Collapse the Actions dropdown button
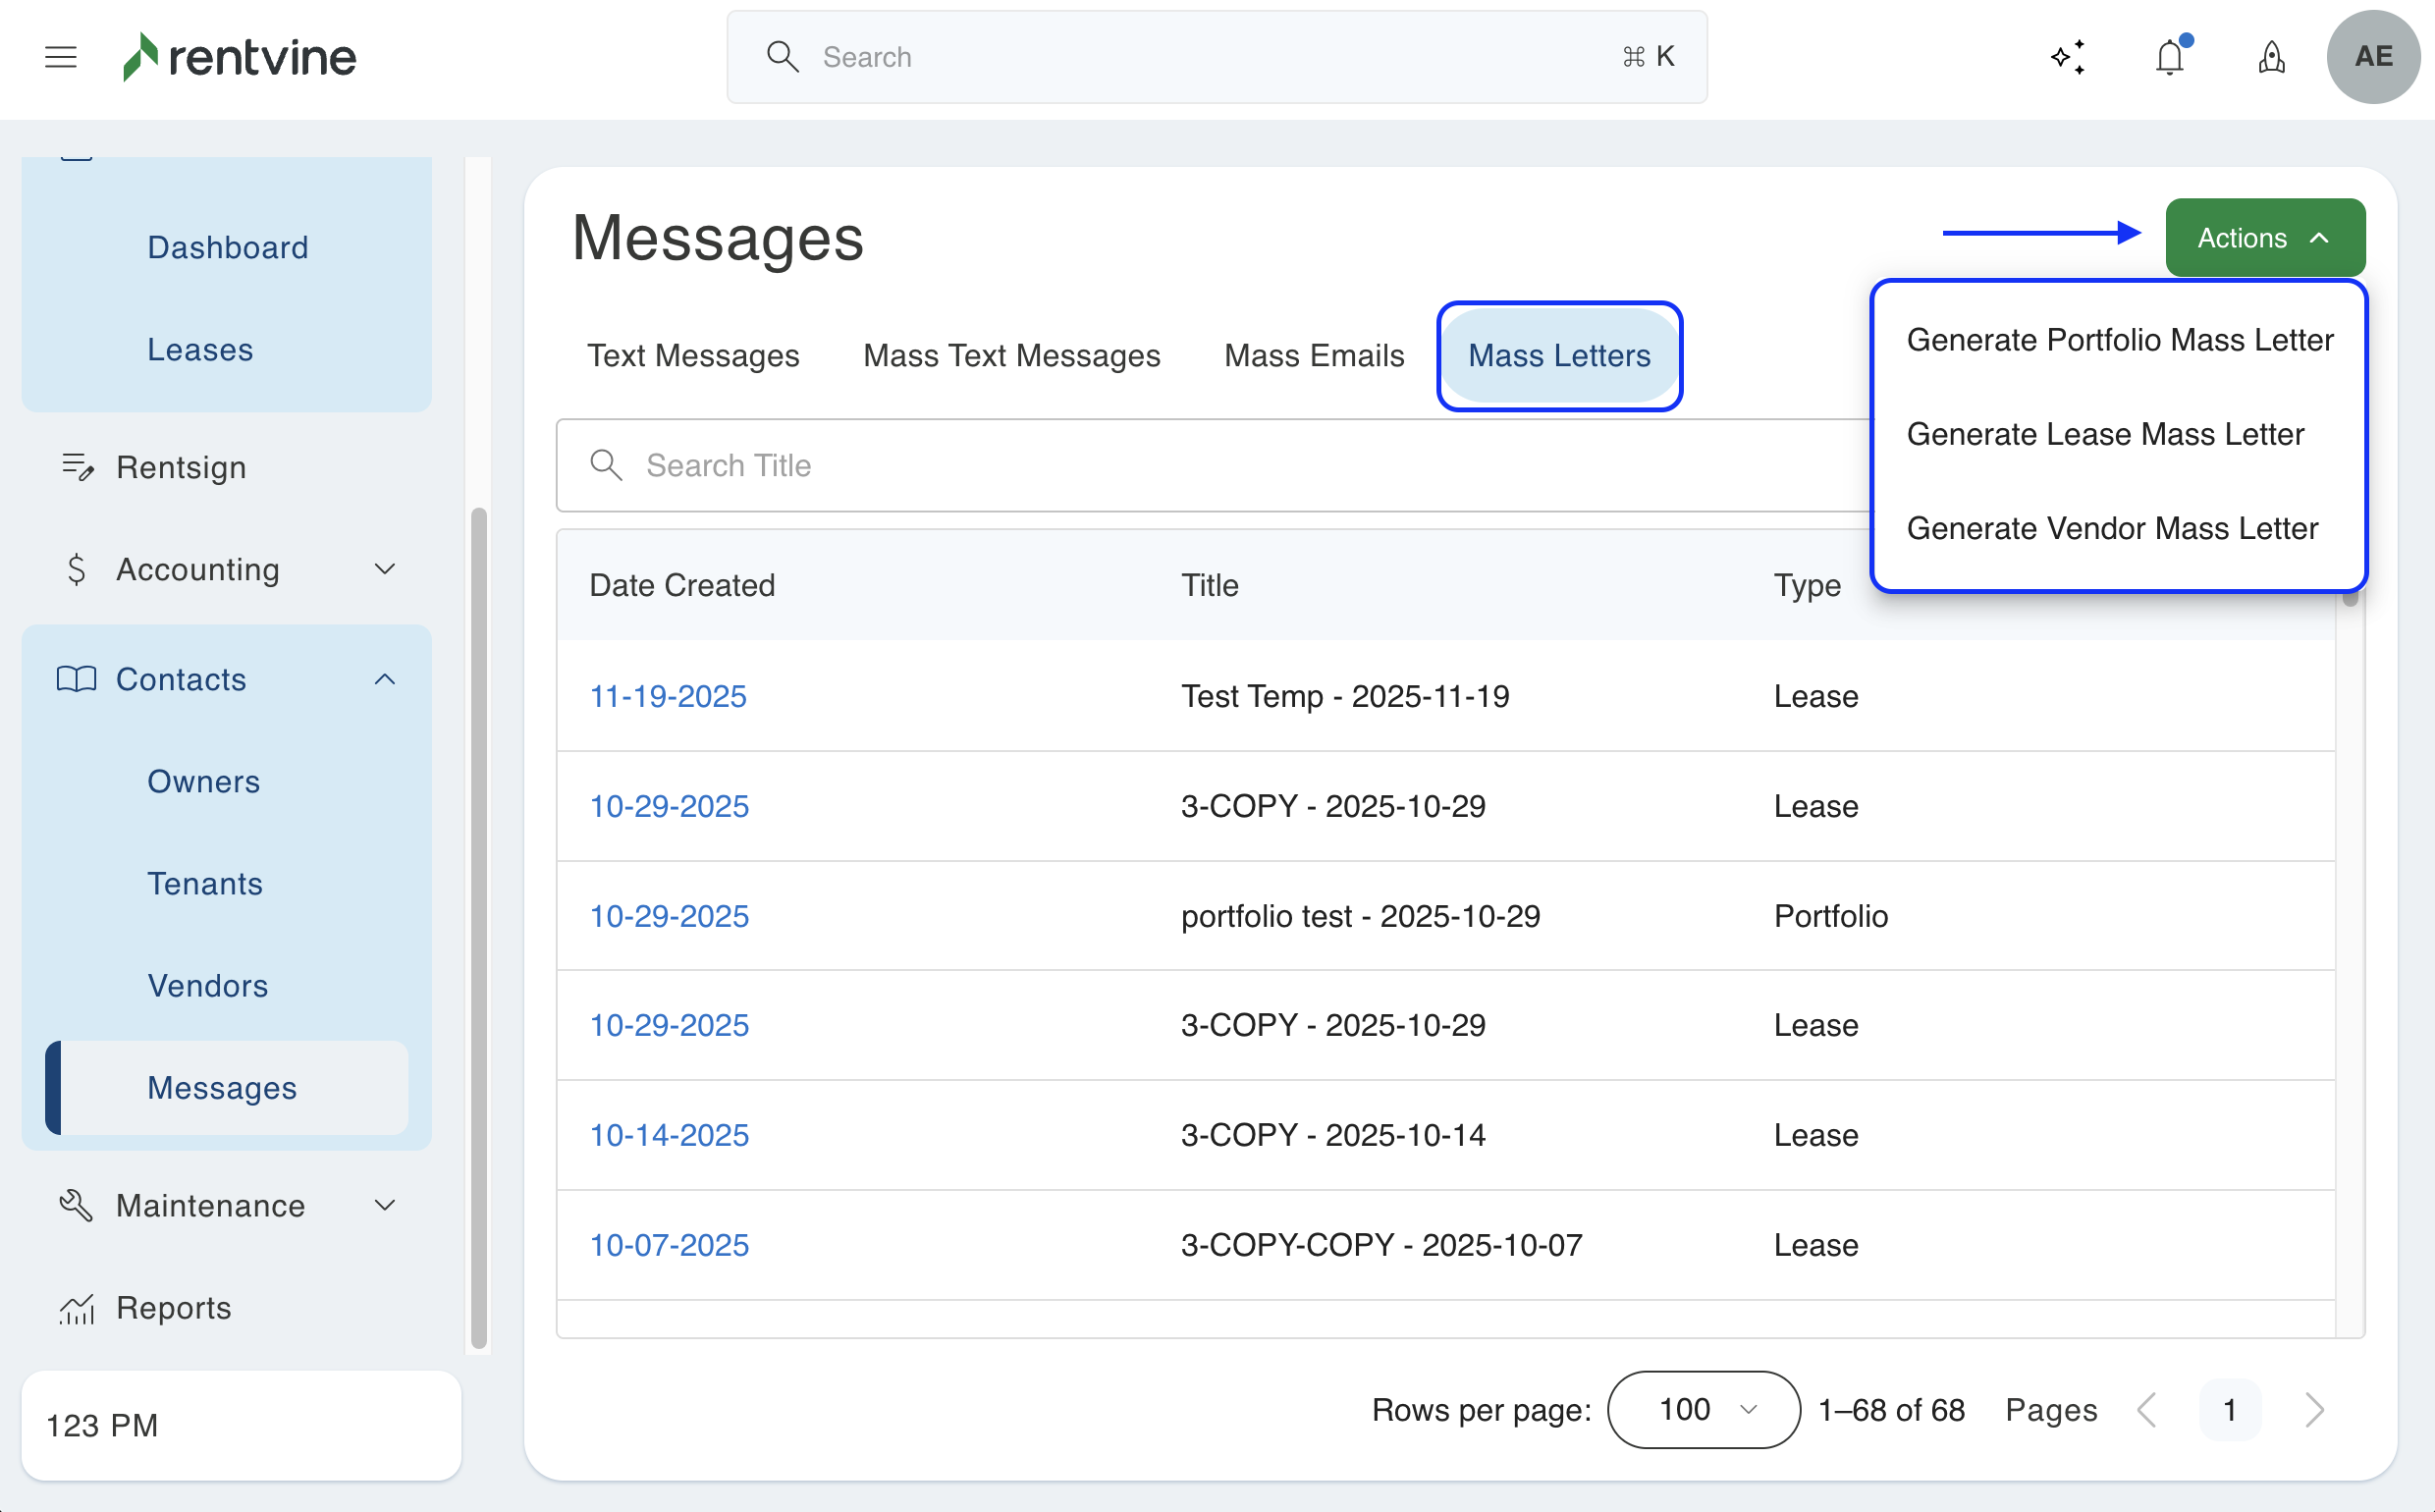This screenshot has height=1512, width=2435. point(2264,238)
